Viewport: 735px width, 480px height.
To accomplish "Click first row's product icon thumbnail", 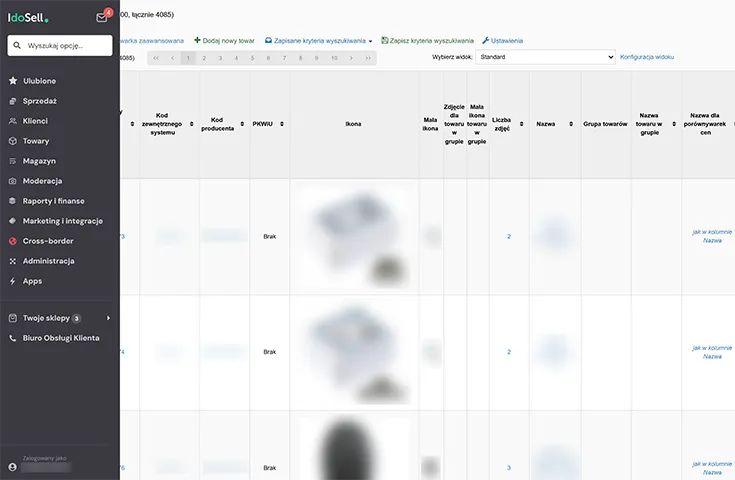I will pyautogui.click(x=355, y=236).
